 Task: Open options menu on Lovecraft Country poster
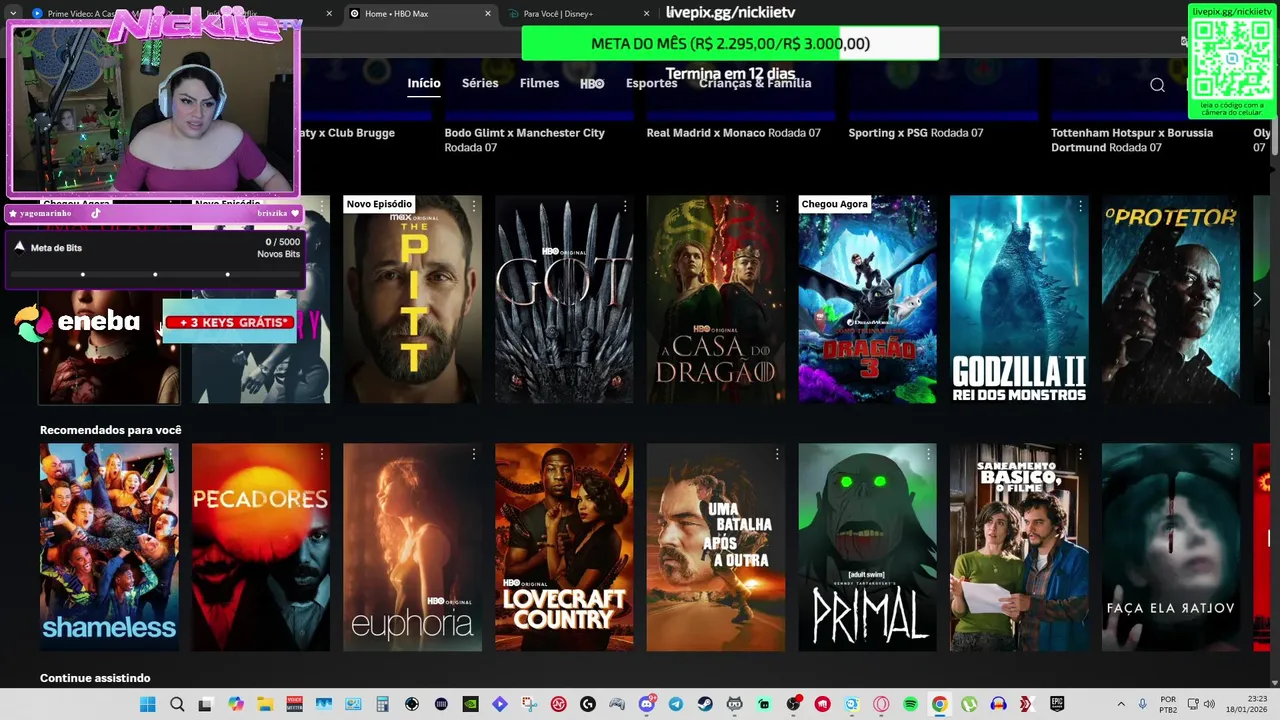tap(625, 454)
